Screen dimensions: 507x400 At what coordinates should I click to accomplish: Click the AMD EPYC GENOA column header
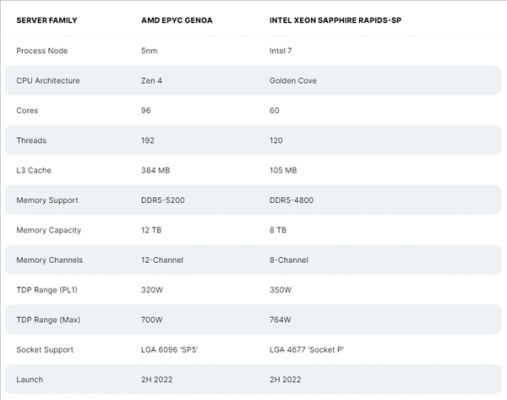177,20
